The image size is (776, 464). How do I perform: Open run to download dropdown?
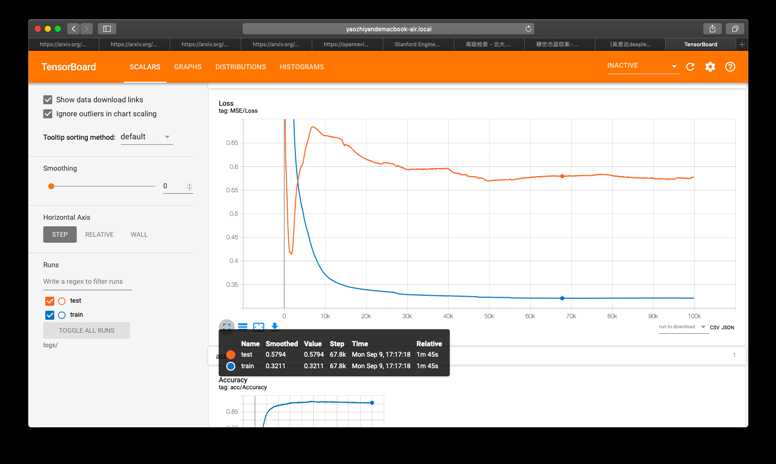[681, 327]
